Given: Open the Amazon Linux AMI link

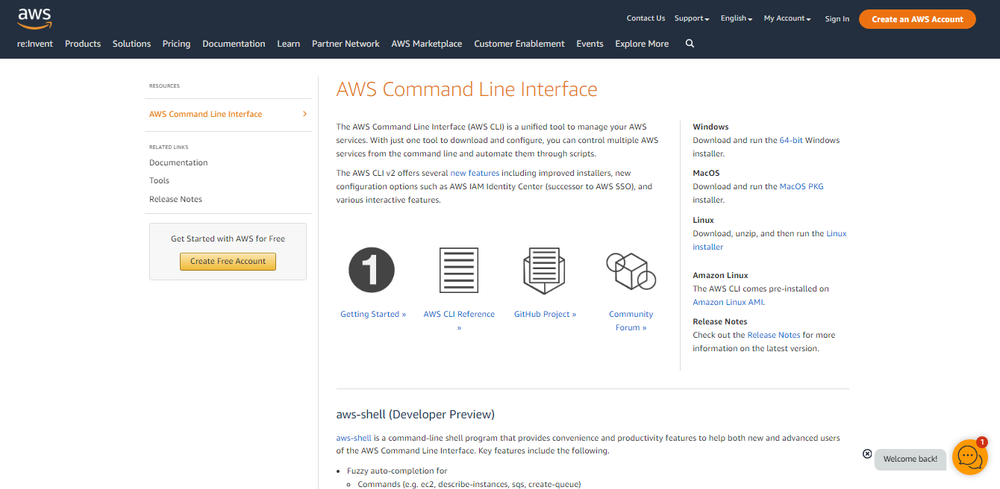Looking at the screenshot, I should tap(728, 302).
